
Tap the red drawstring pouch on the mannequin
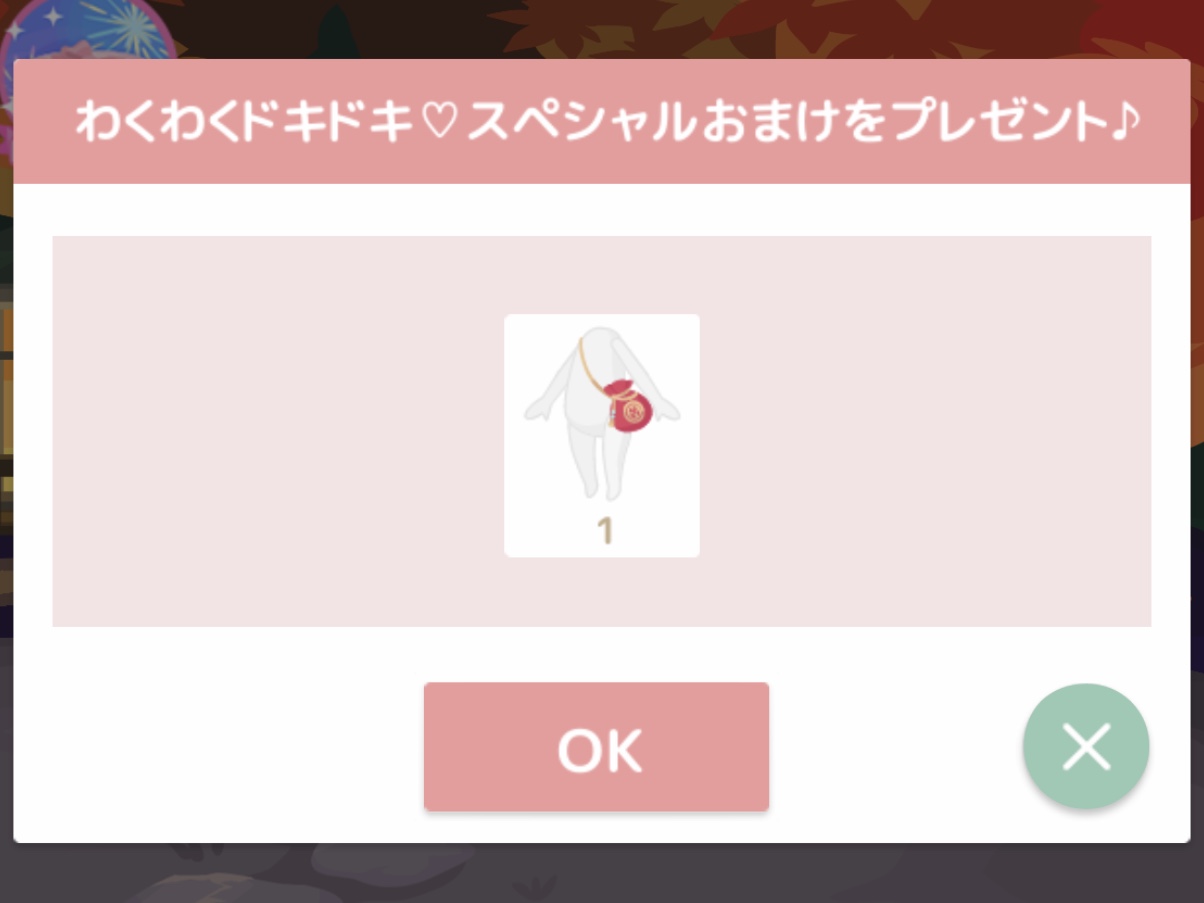[x=629, y=407]
